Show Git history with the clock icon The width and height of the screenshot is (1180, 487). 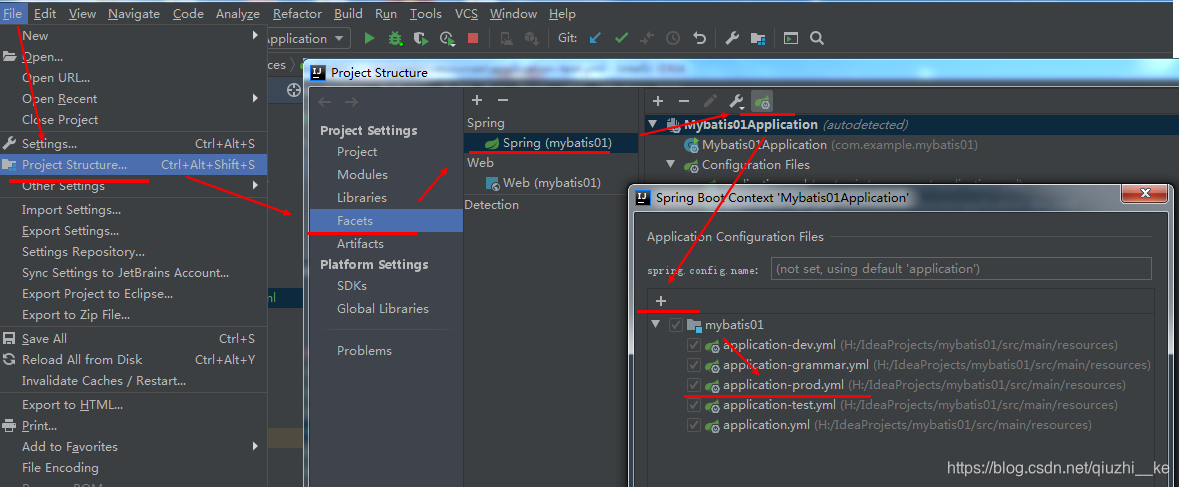[x=673, y=38]
